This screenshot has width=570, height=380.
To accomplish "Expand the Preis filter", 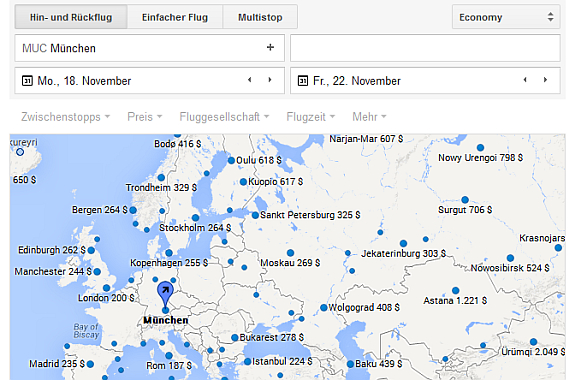I will [145, 117].
